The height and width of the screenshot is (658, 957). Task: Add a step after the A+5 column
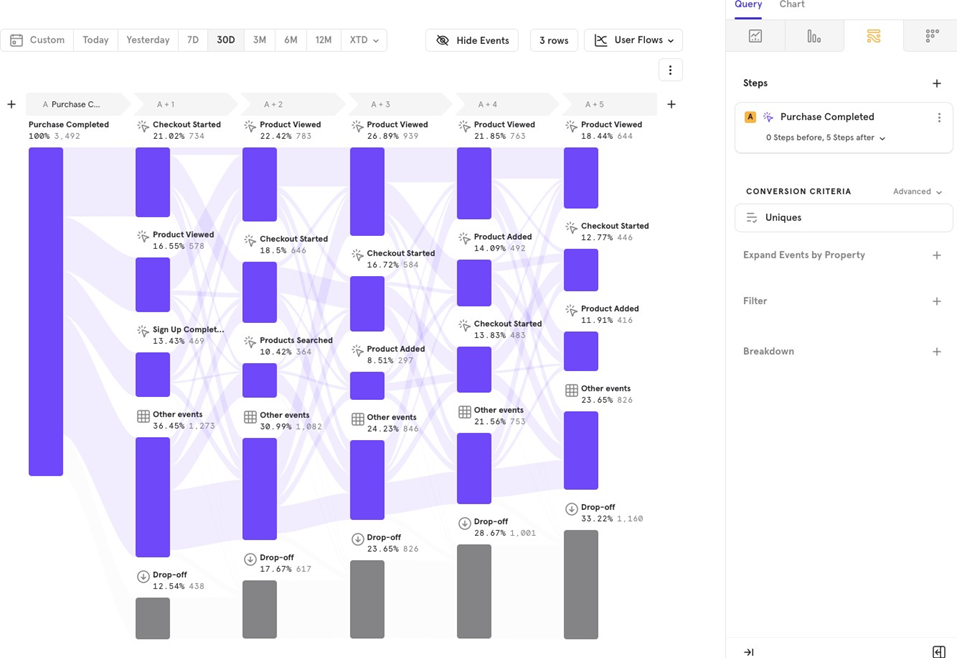coord(671,104)
